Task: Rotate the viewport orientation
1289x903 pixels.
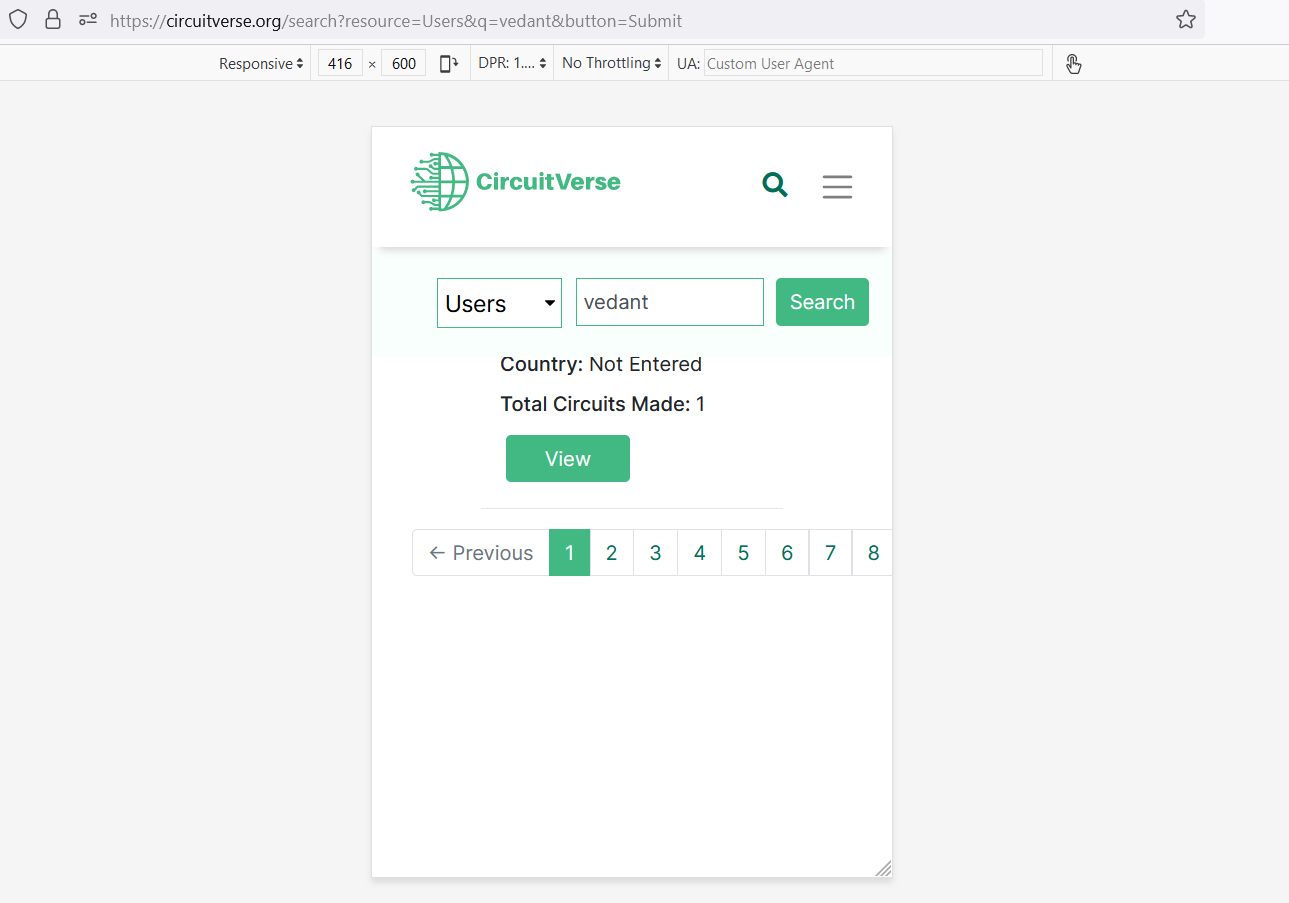Action: [x=448, y=62]
